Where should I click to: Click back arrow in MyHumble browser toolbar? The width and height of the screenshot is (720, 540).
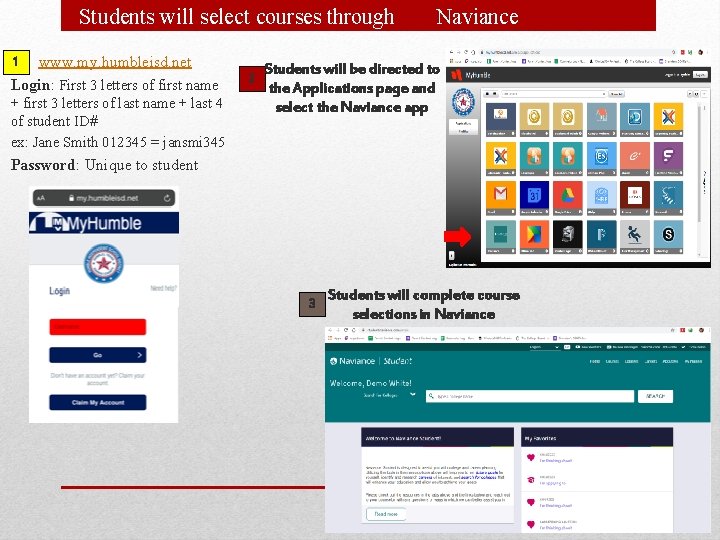[451, 52]
